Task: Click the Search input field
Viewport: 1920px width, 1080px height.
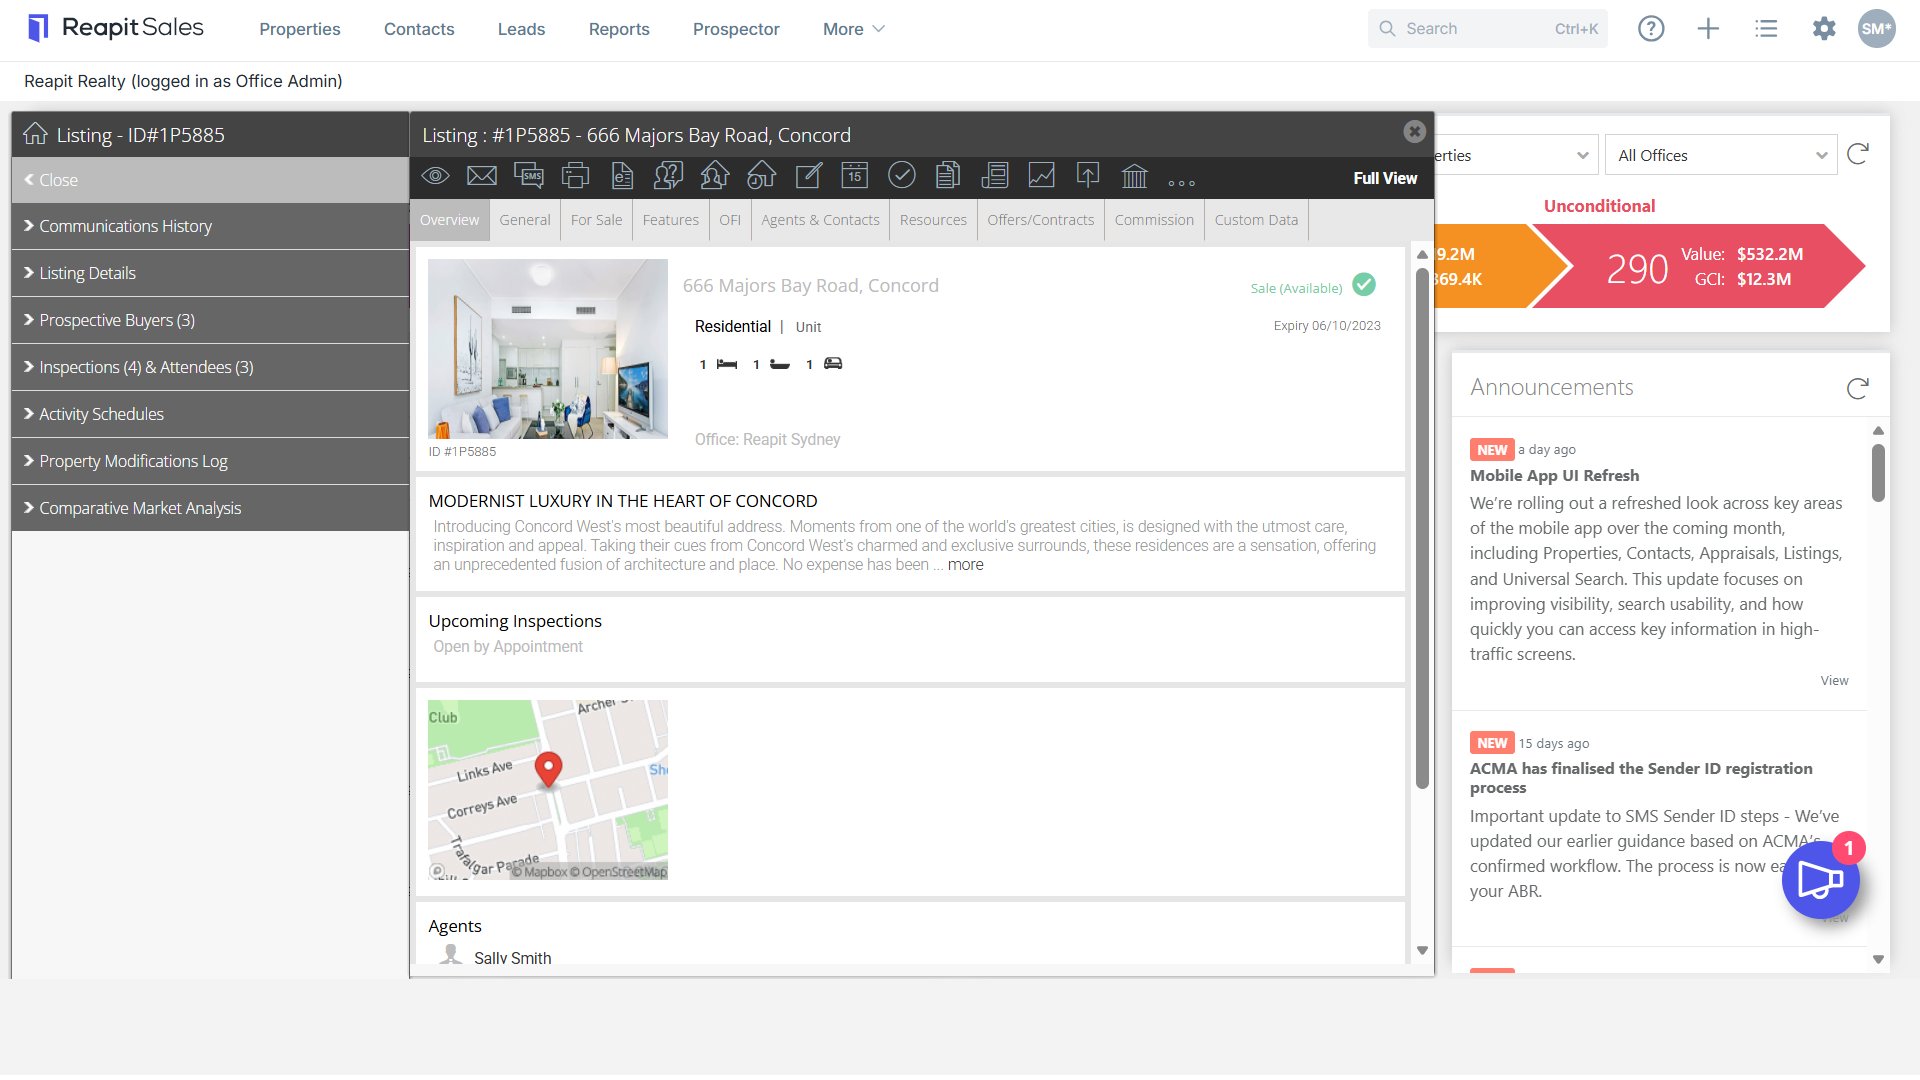Action: pos(1487,29)
